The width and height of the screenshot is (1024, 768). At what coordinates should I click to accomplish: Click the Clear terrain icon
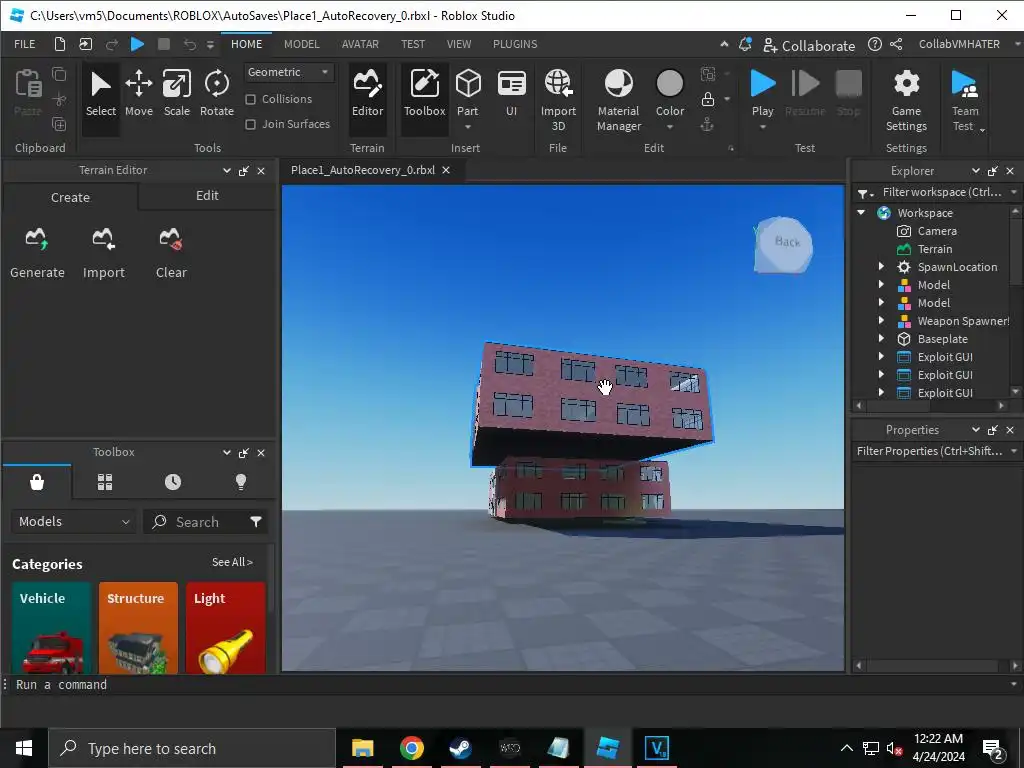pos(170,239)
